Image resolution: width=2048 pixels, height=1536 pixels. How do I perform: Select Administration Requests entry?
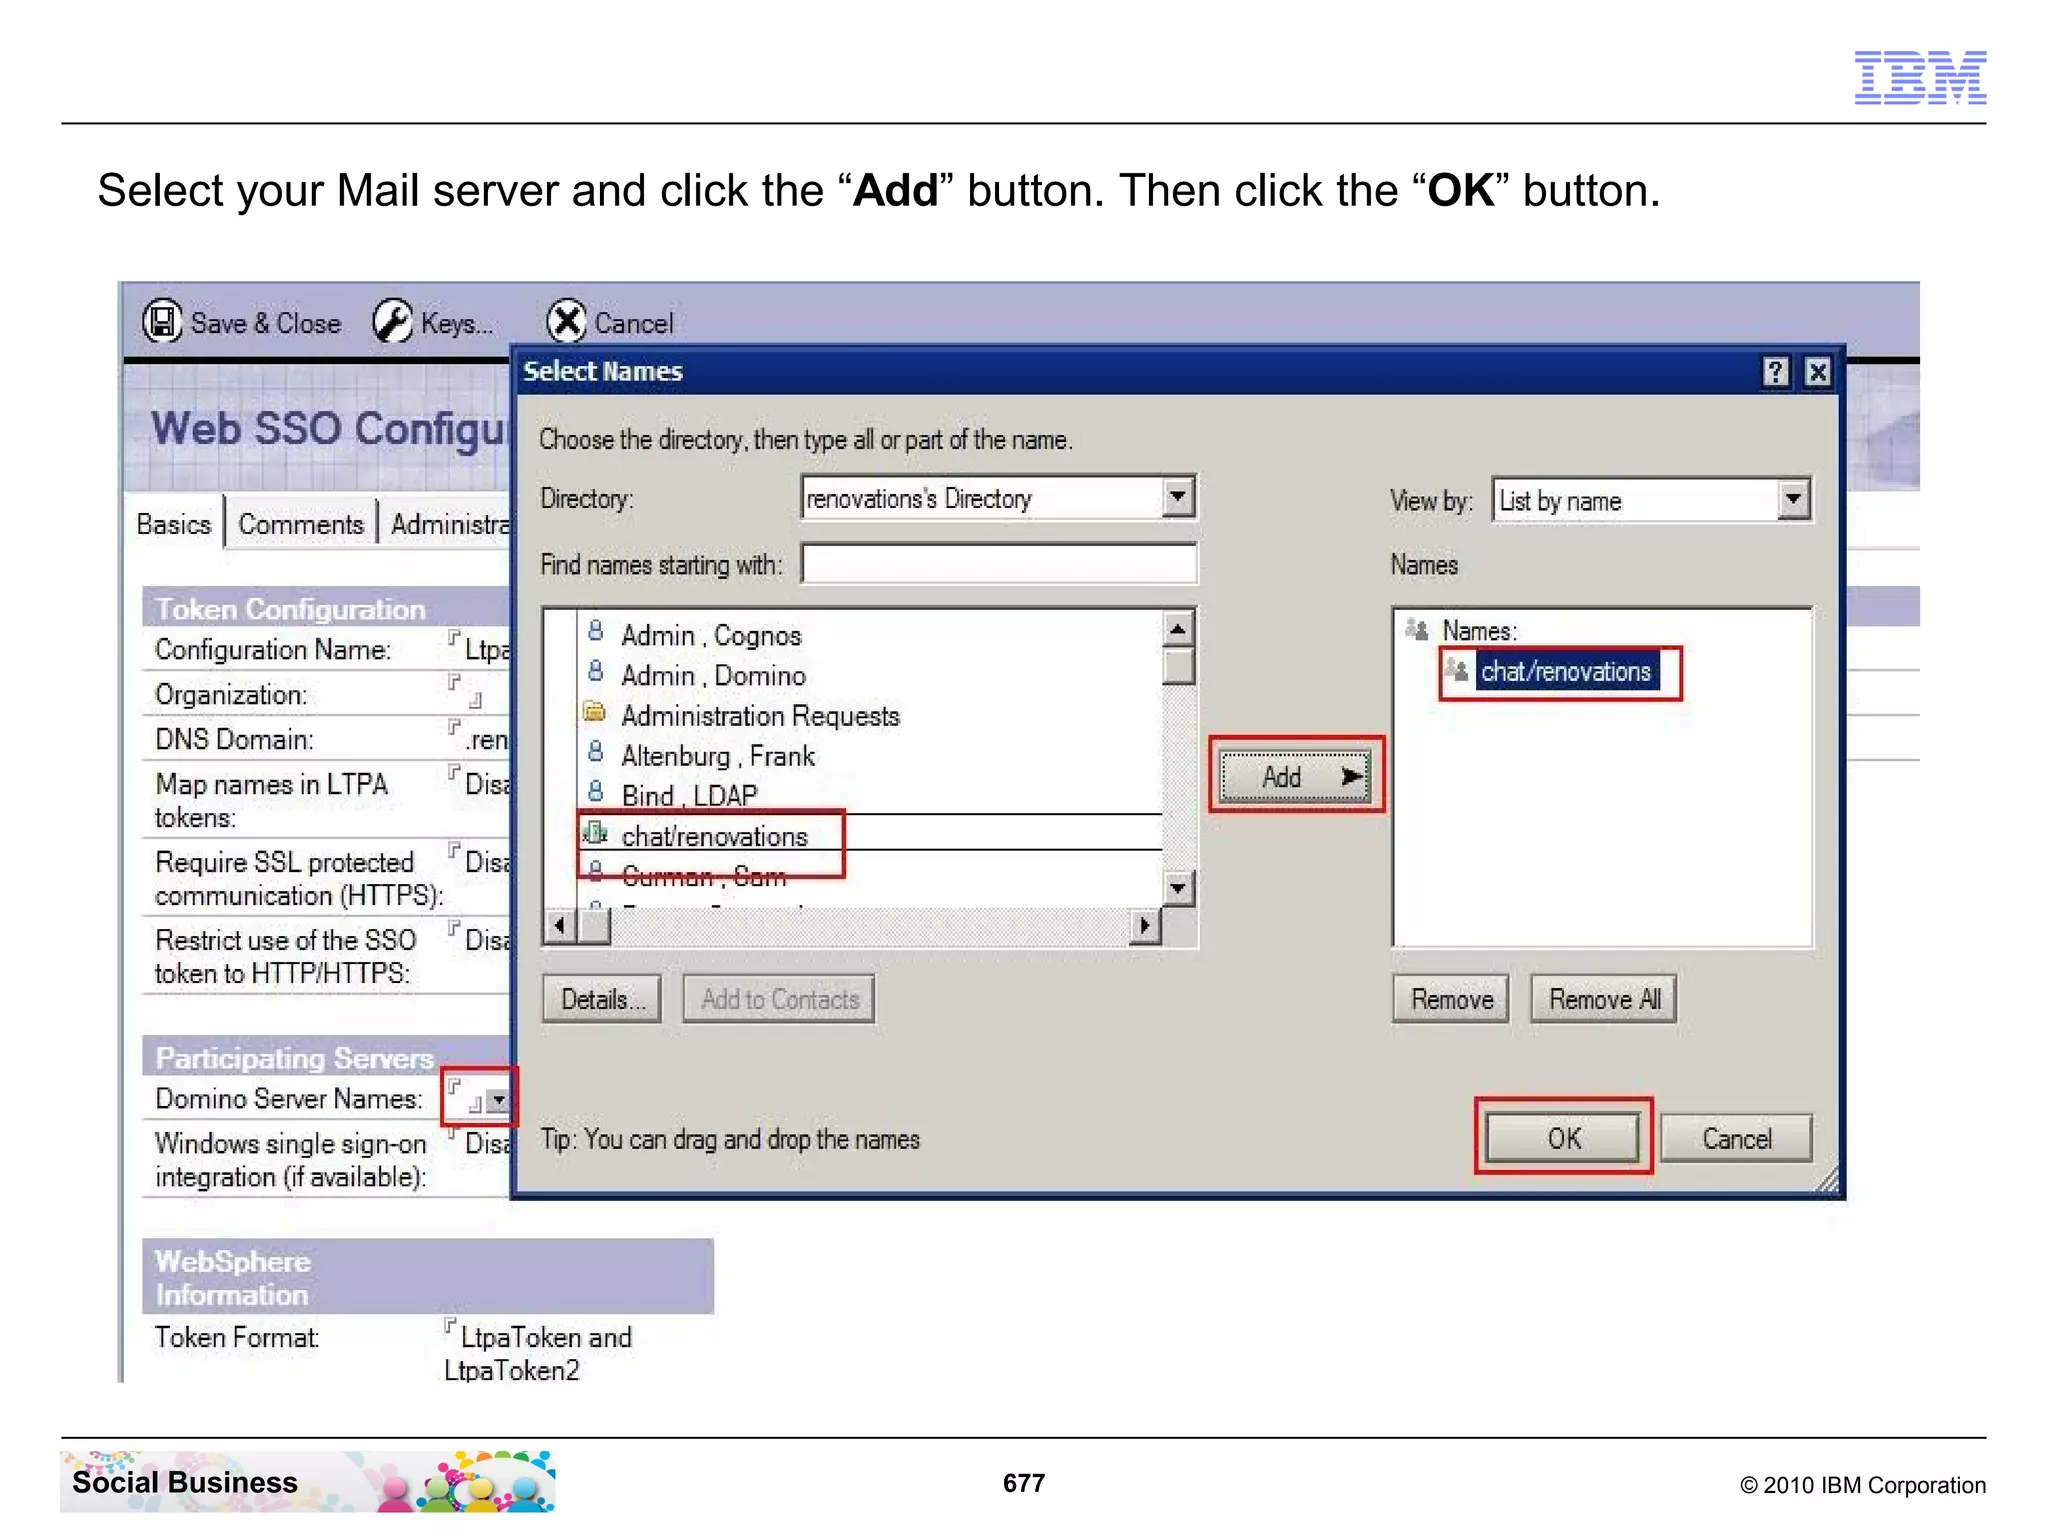point(760,716)
